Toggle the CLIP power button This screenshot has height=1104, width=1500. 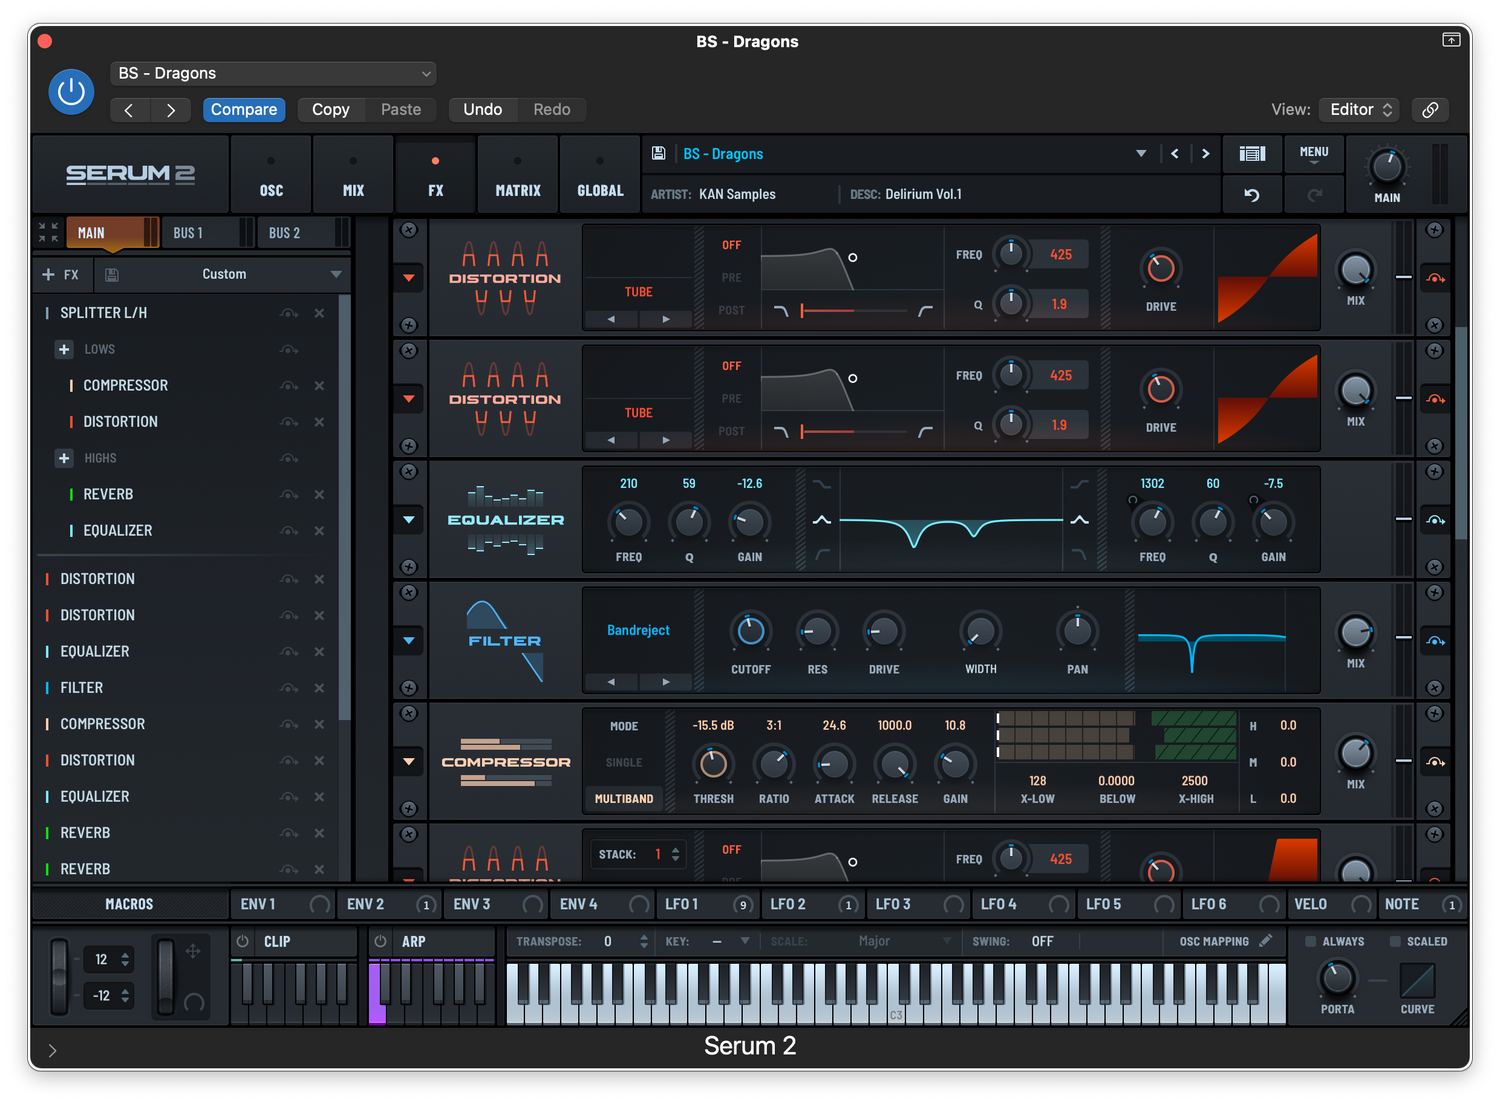pos(243,942)
